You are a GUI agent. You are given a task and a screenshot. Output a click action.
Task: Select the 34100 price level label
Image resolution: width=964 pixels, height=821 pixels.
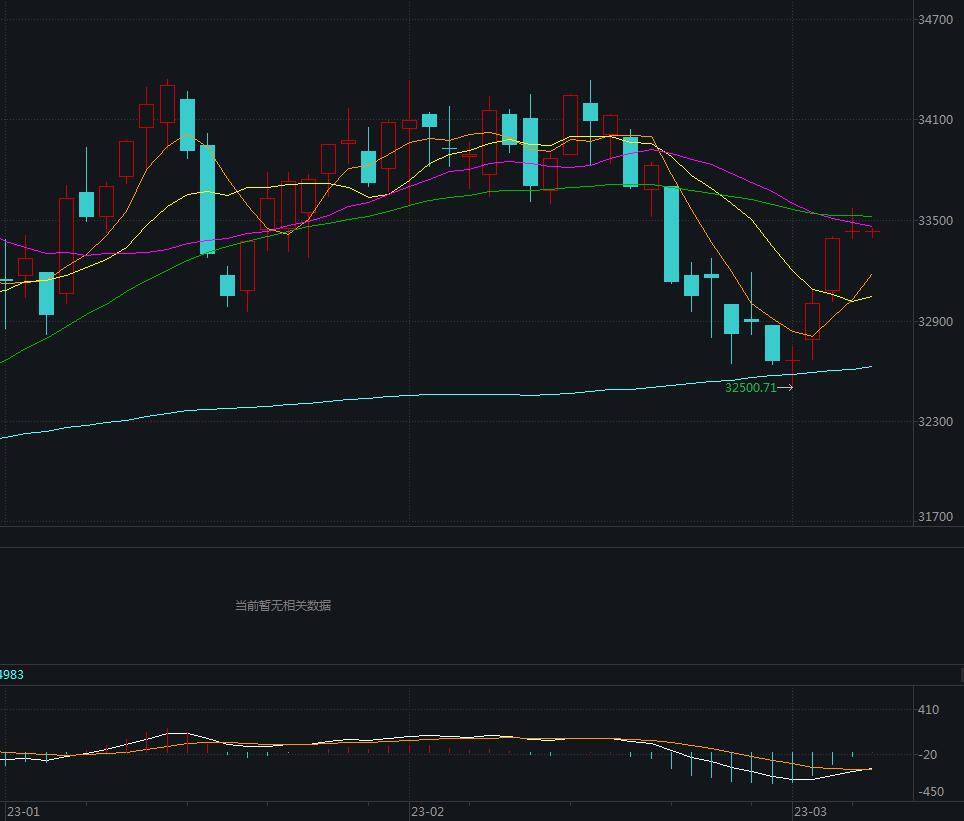point(935,120)
